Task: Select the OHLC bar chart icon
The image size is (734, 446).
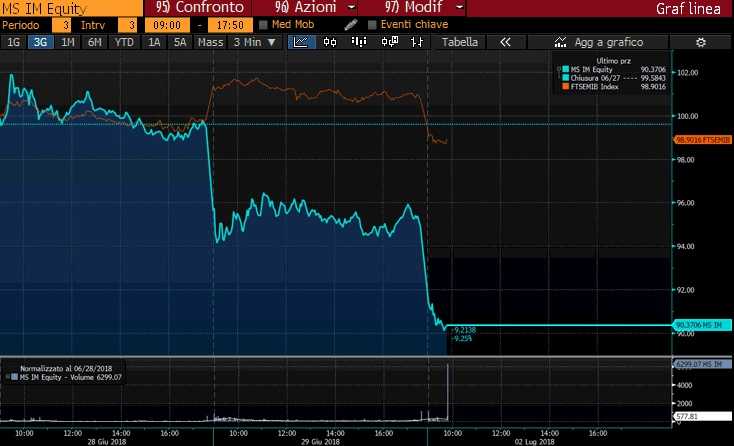Action: [x=417, y=42]
